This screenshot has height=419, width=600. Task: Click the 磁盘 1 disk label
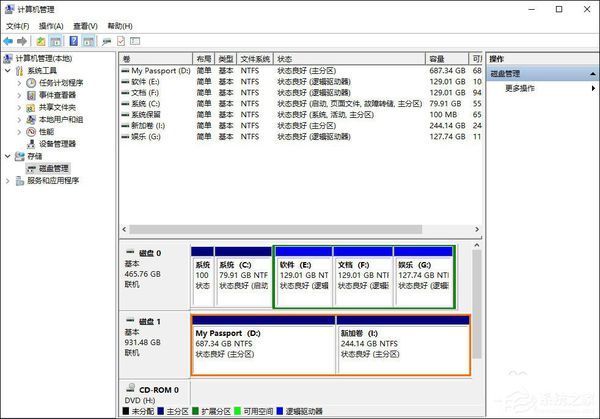click(x=150, y=321)
